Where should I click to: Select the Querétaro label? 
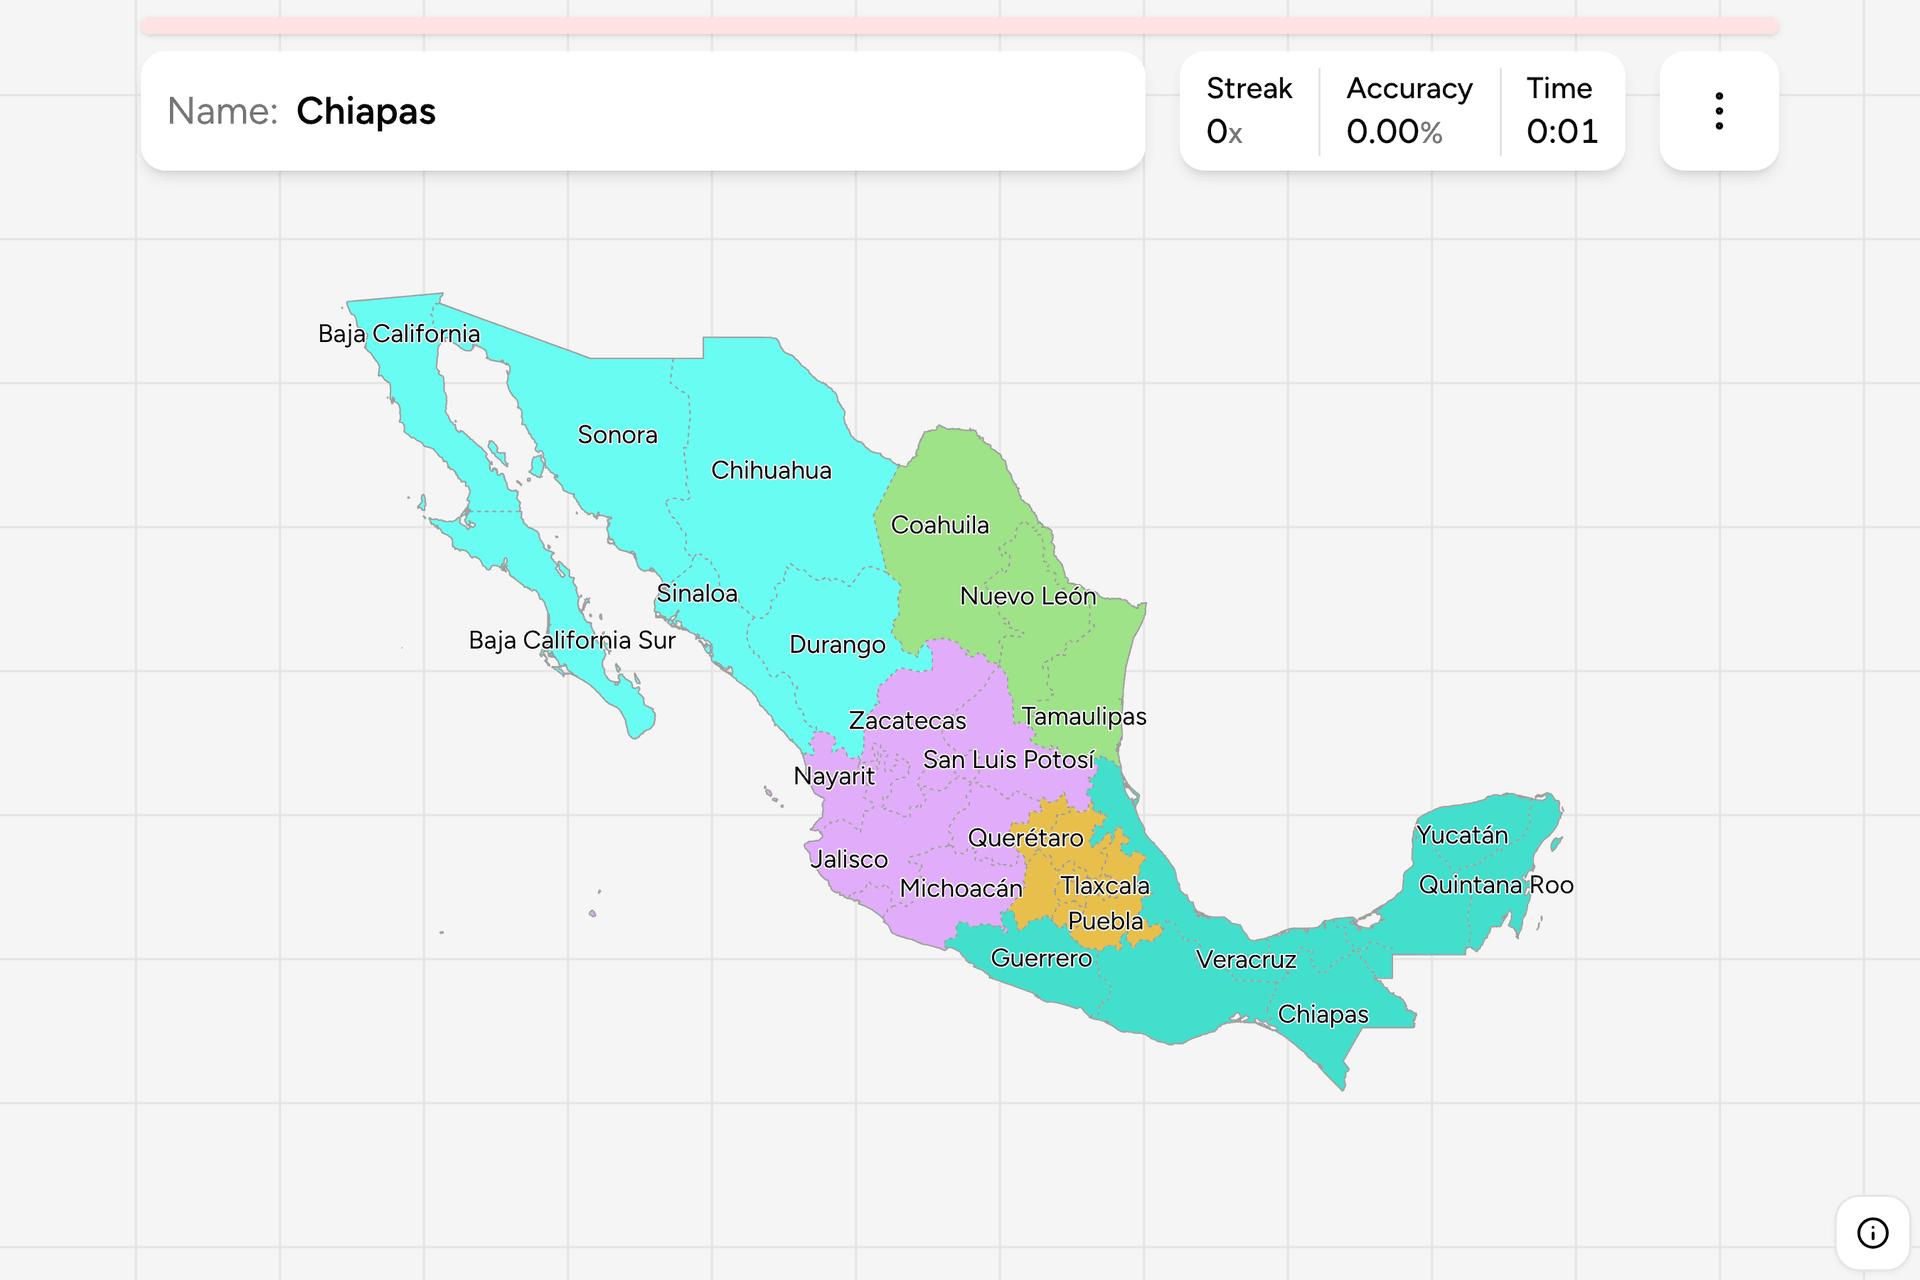click(x=1025, y=838)
